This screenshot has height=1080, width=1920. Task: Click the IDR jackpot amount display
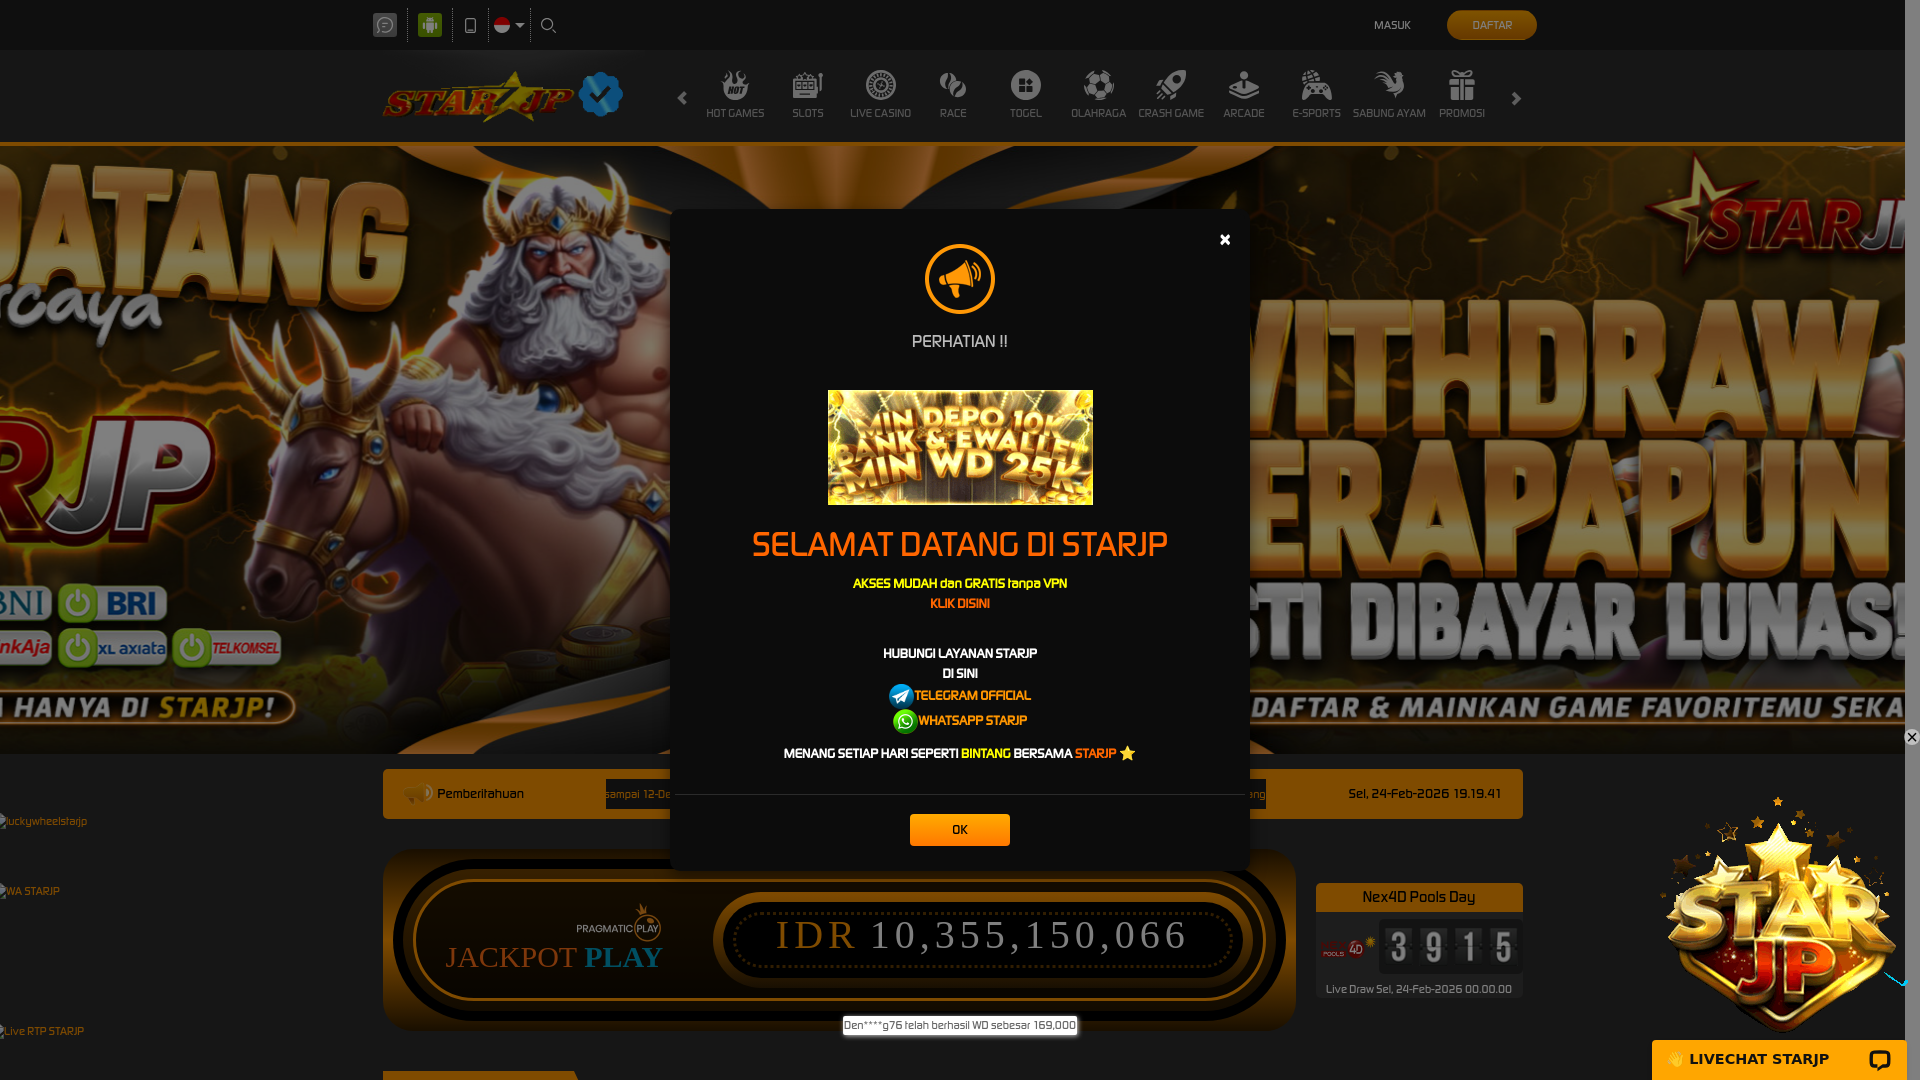pyautogui.click(x=981, y=936)
